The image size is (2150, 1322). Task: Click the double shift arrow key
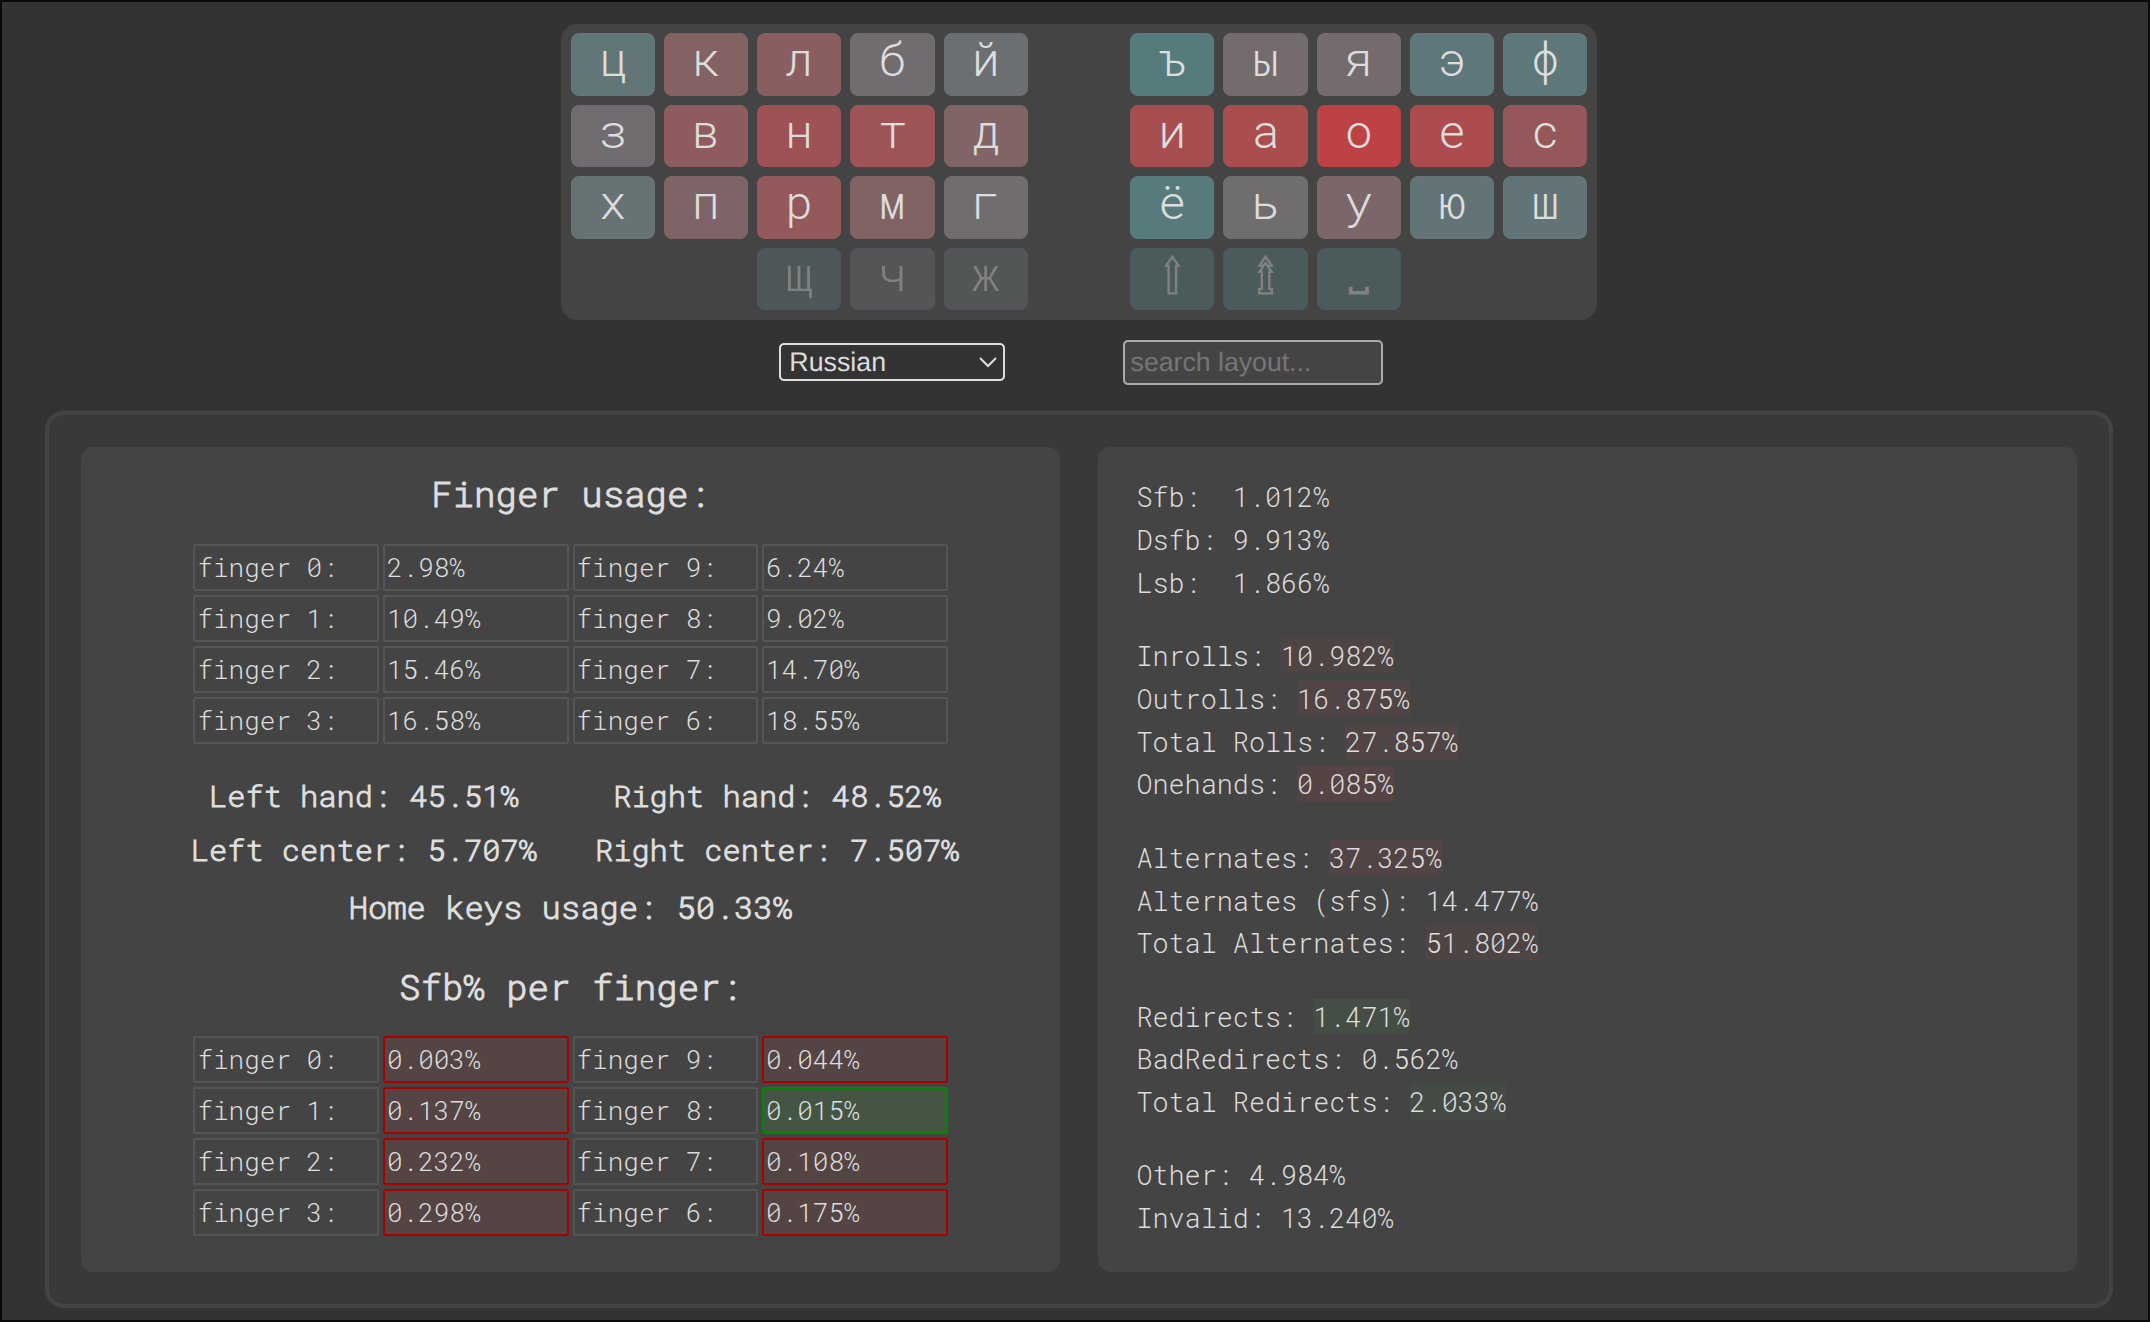pyautogui.click(x=1265, y=278)
